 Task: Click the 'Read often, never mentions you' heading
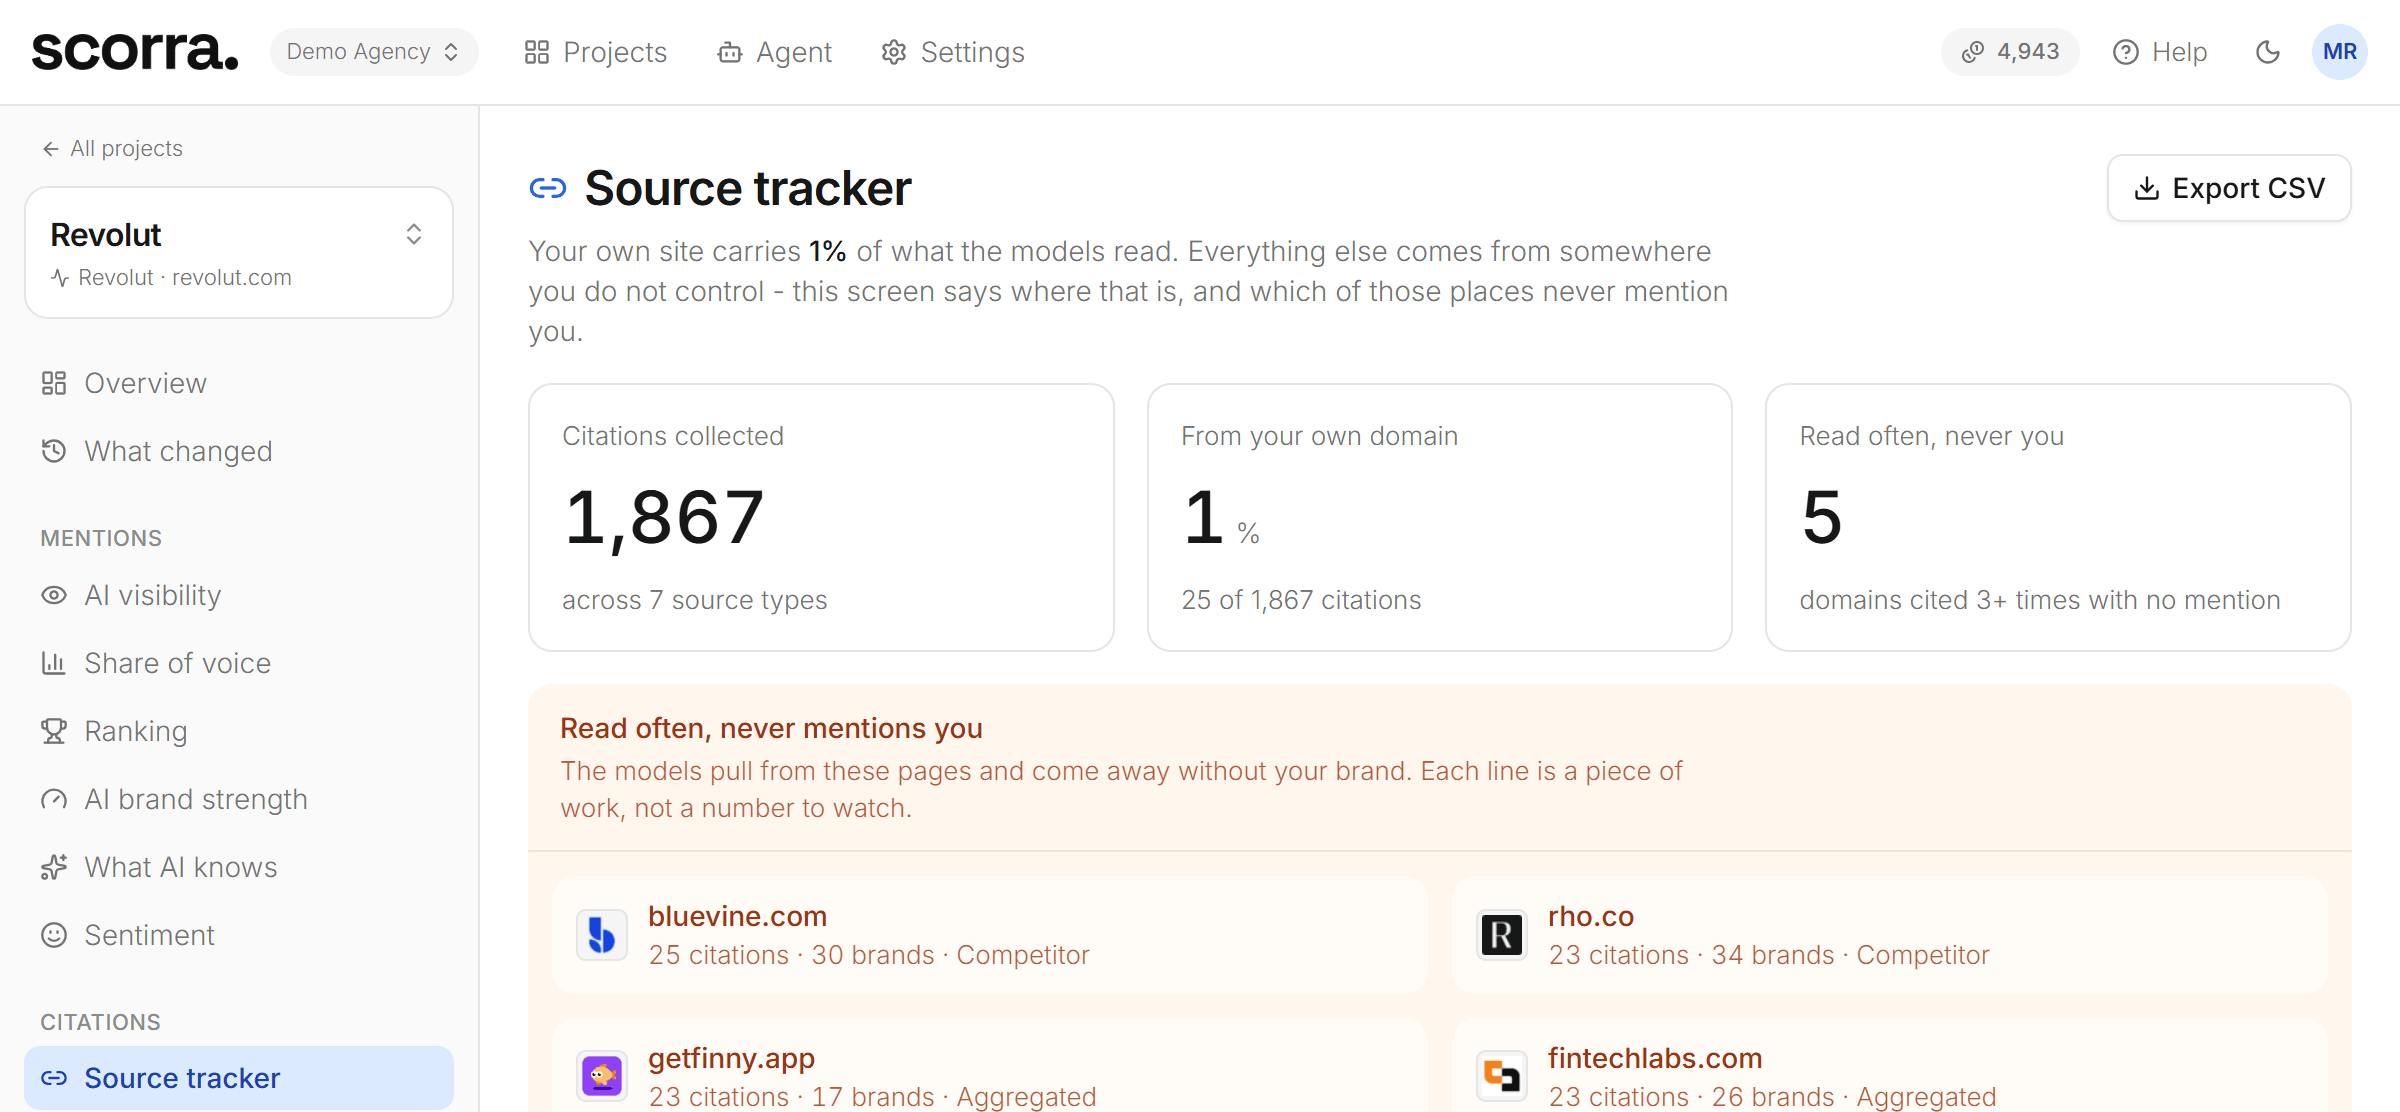pyautogui.click(x=771, y=728)
